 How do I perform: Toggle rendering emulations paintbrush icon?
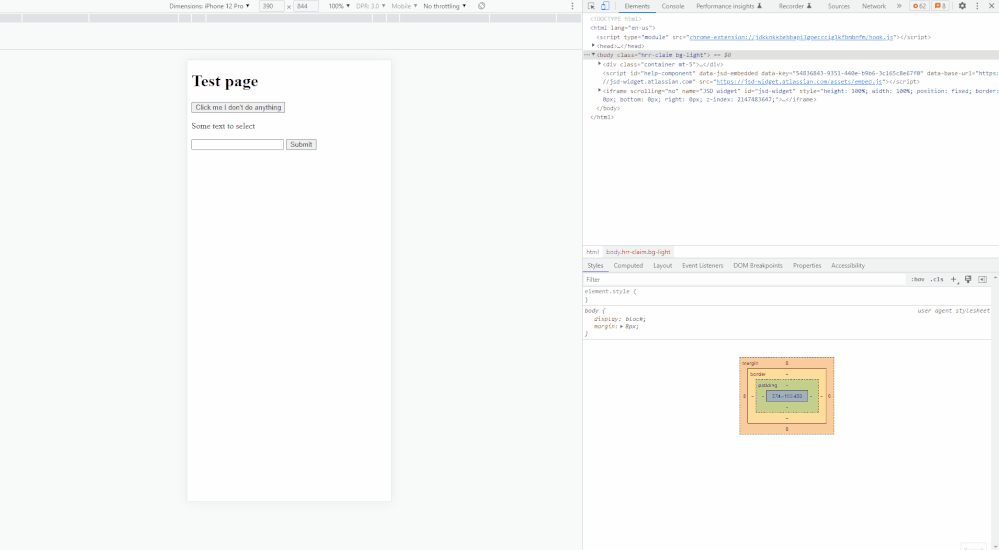[x=968, y=279]
